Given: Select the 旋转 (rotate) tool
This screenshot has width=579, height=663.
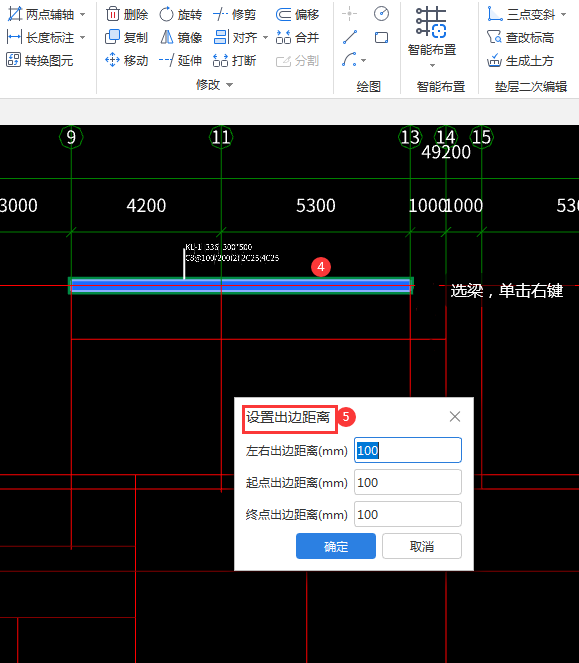Looking at the screenshot, I should coord(181,14).
